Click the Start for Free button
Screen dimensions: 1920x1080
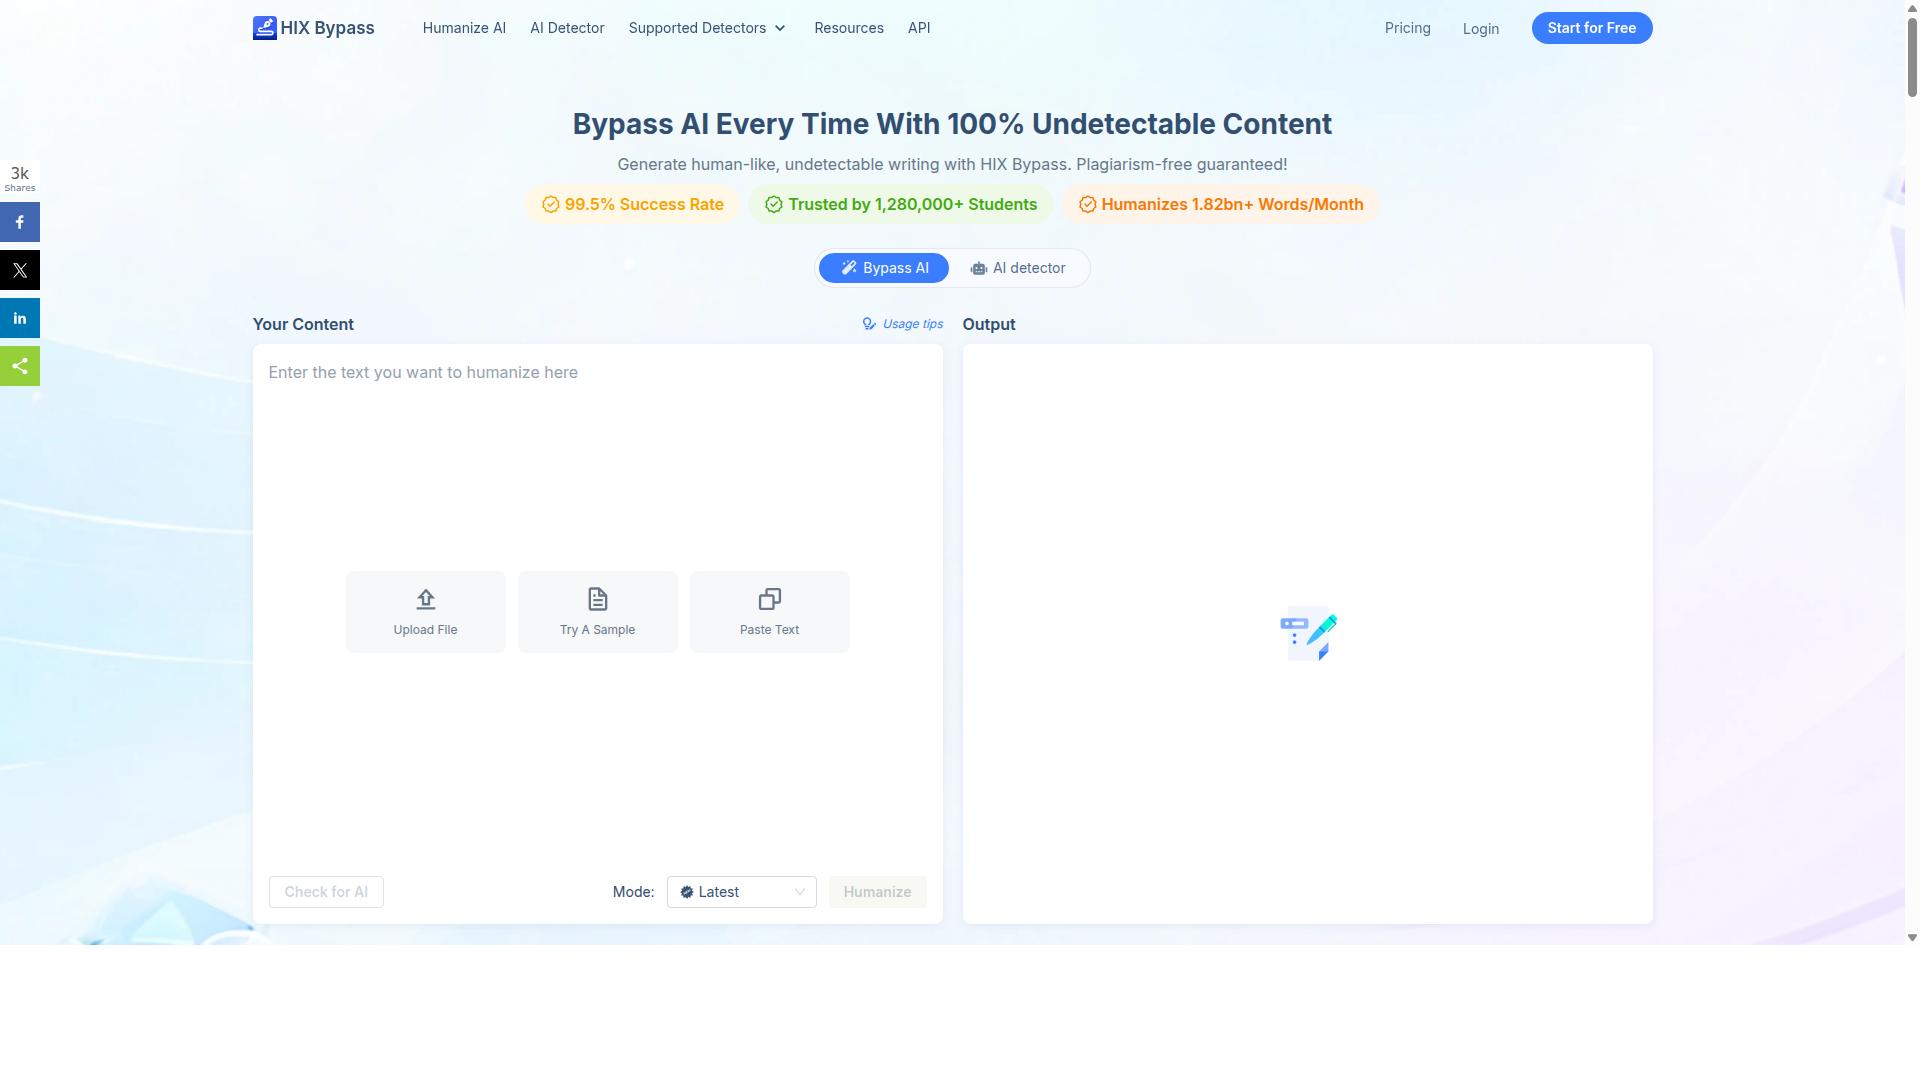(1591, 28)
